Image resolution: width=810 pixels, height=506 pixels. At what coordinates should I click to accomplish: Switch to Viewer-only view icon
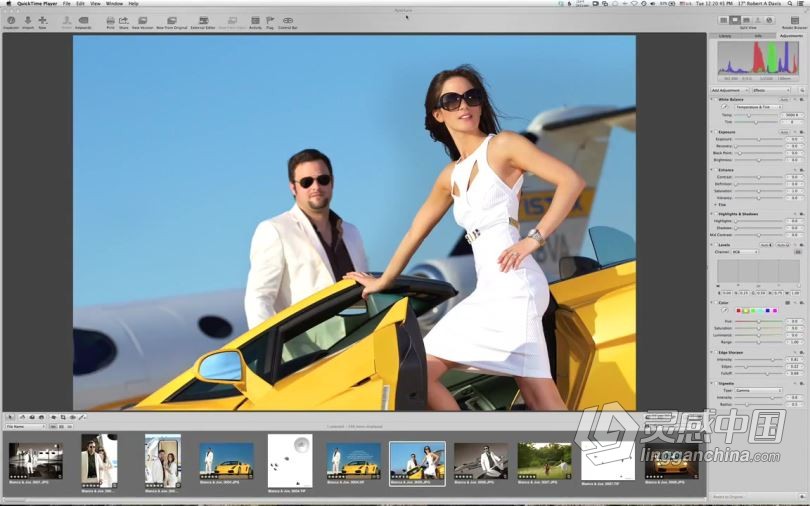746,20
